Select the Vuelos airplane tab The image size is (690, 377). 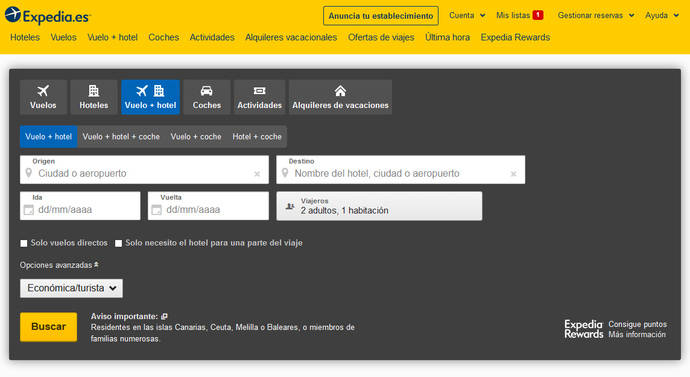tap(43, 97)
